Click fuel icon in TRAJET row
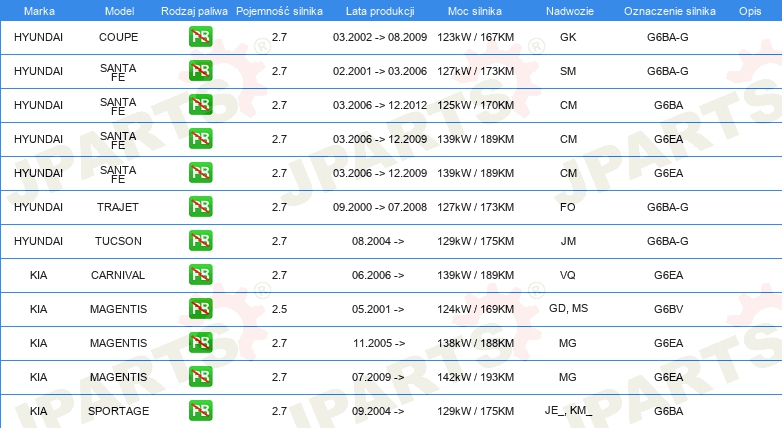Viewport: 782px width, 428px height. coord(200,207)
